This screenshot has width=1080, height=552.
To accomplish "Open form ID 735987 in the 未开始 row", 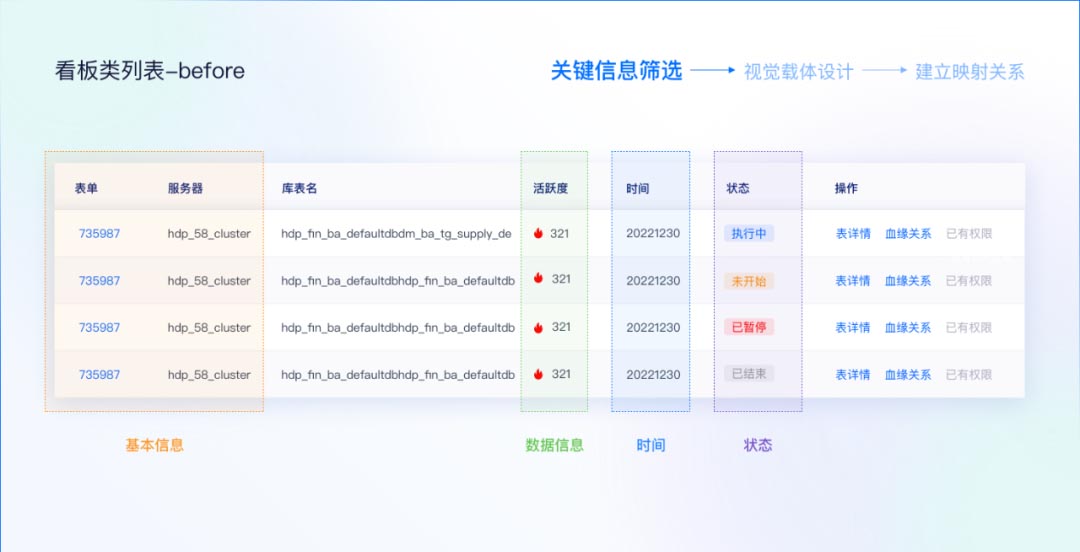I will coord(99,280).
